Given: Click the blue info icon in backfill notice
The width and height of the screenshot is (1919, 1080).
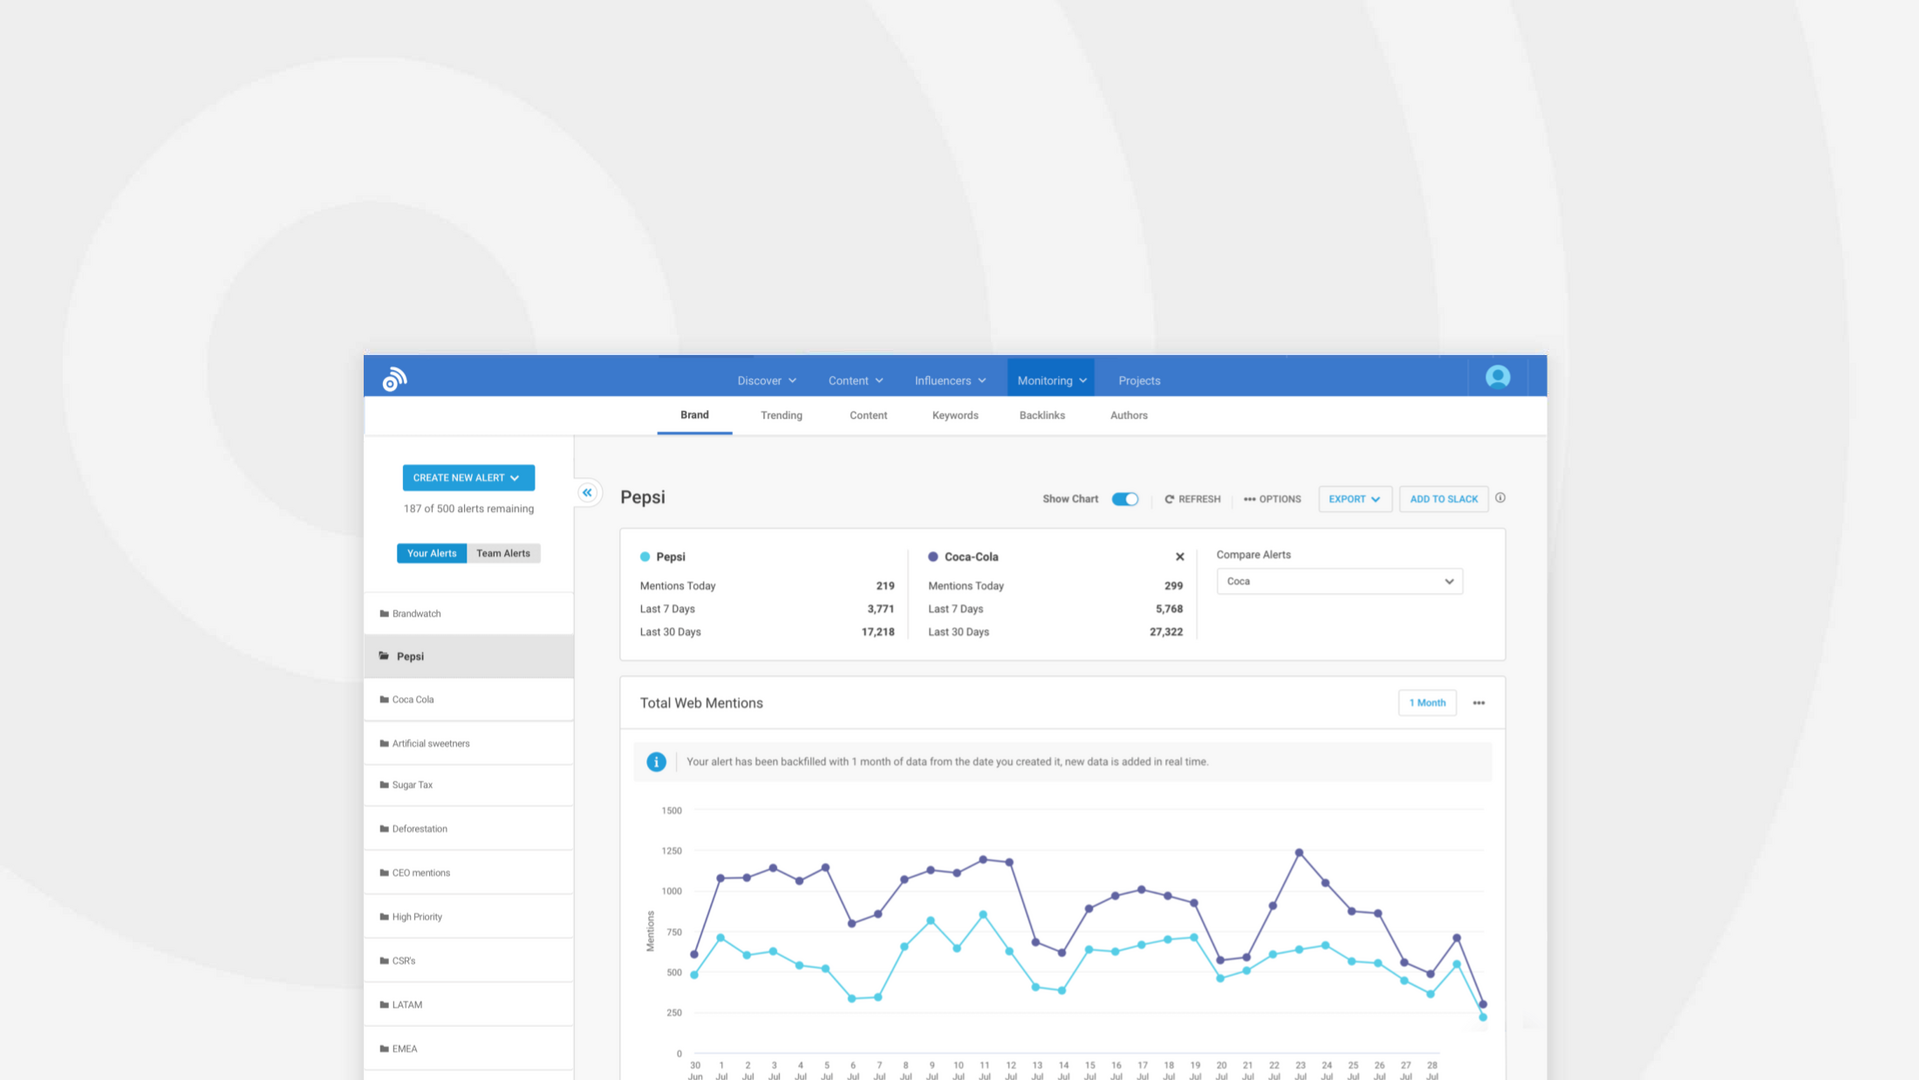Looking at the screenshot, I should (x=656, y=762).
